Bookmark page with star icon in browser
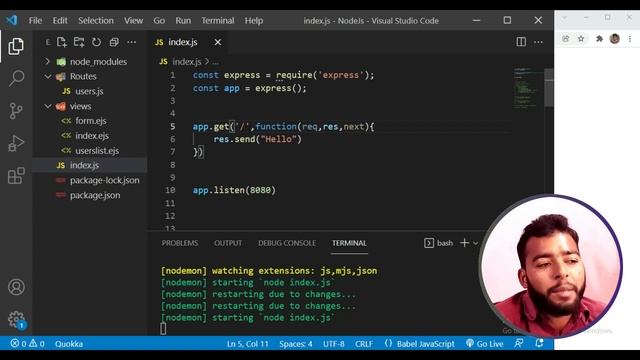 coord(581,39)
